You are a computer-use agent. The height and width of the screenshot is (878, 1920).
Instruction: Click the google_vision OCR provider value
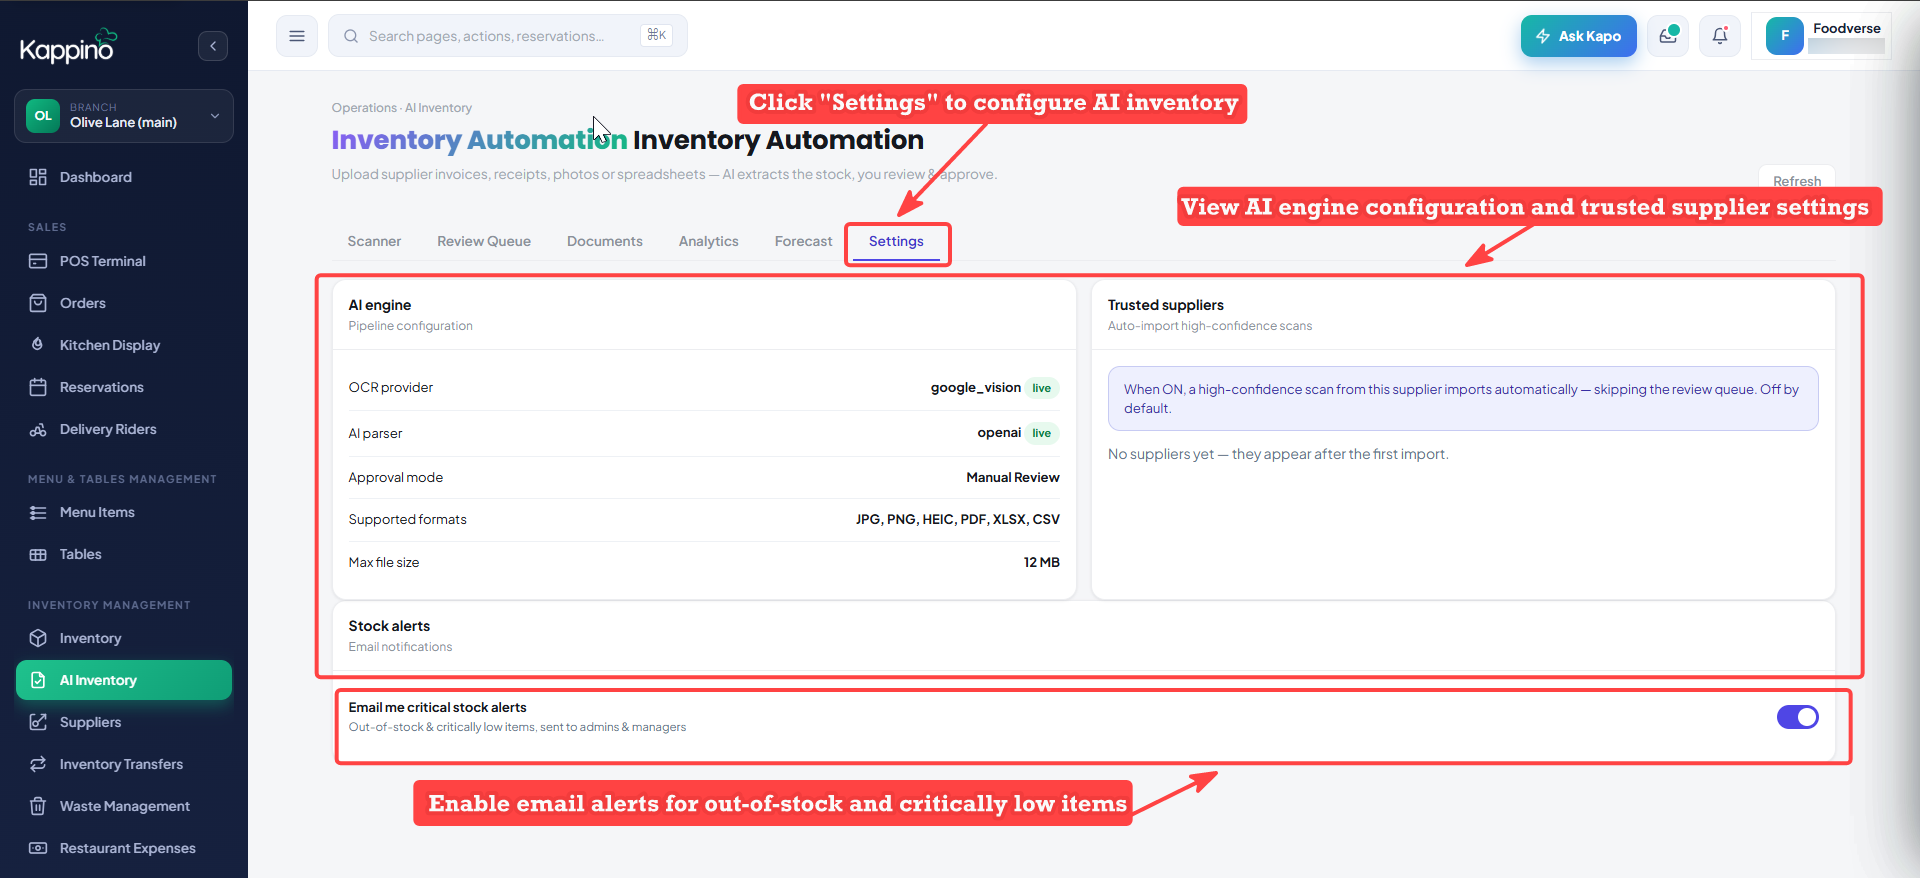point(975,388)
